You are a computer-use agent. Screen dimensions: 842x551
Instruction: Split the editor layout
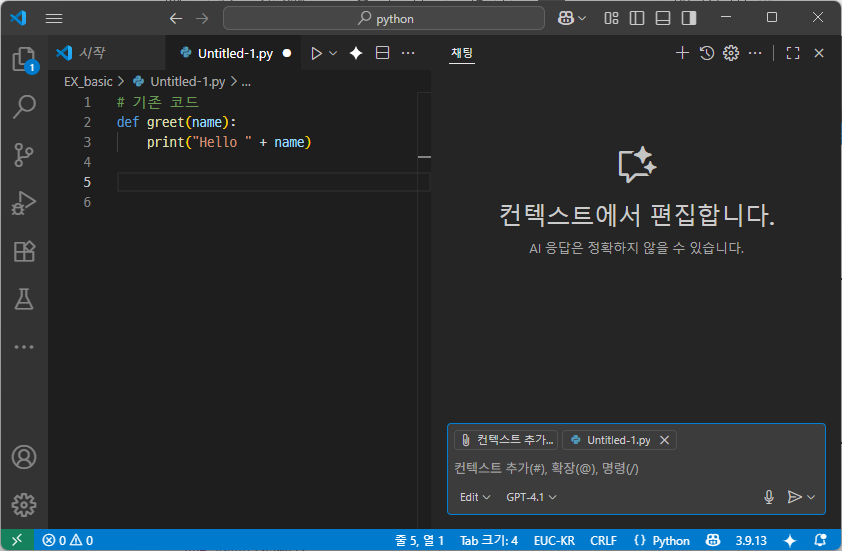[x=382, y=53]
